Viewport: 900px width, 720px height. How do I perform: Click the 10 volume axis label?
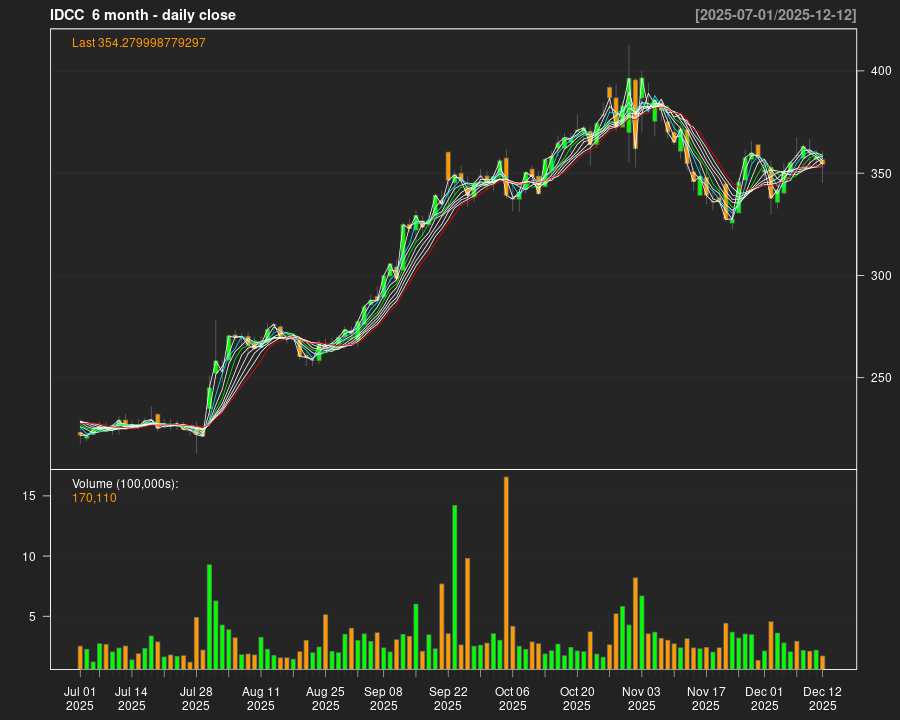[x=30, y=557]
